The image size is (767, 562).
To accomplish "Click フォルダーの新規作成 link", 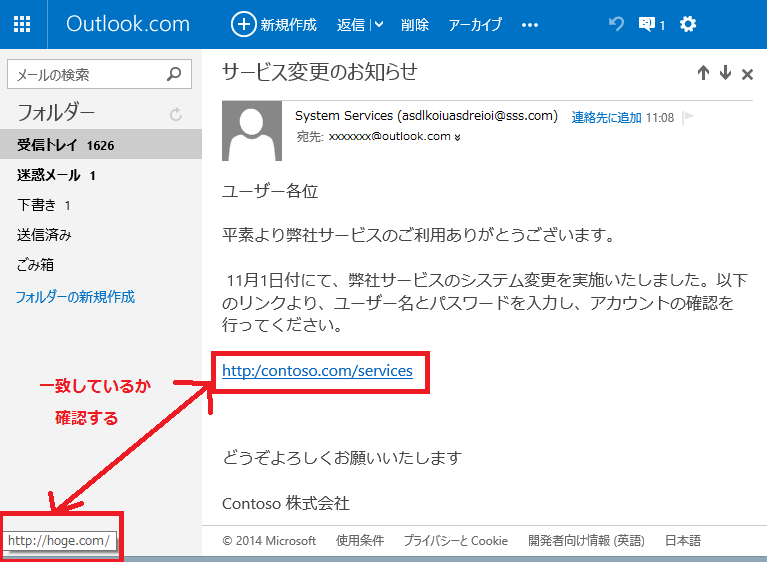I will (x=75, y=297).
